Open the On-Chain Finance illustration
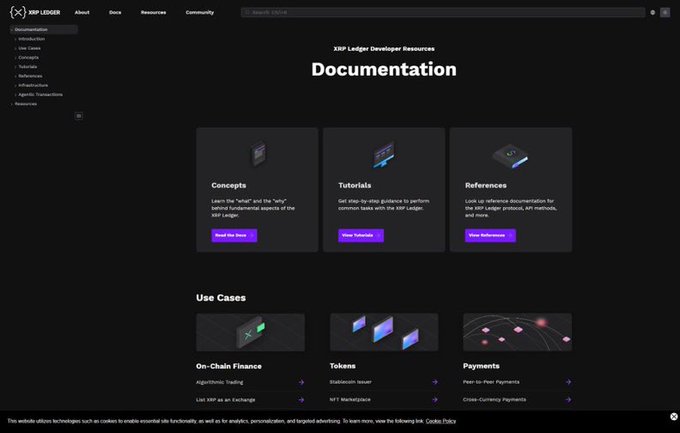680x433 pixels. [x=250, y=332]
